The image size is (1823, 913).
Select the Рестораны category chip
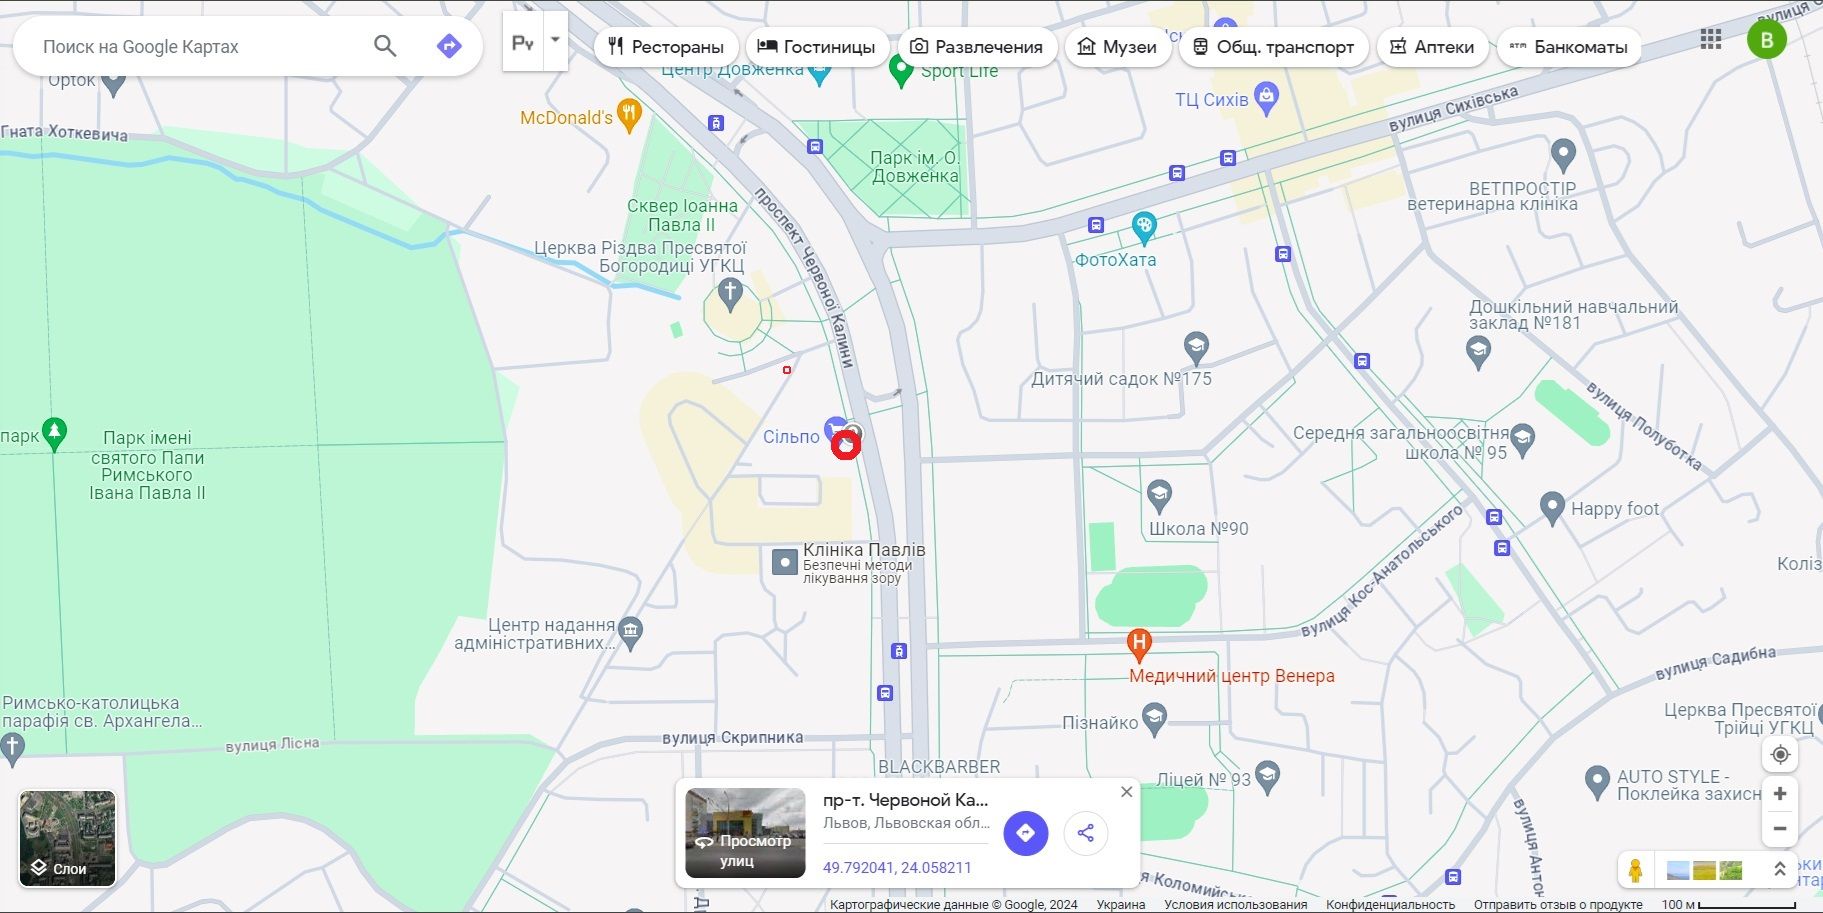pos(666,47)
